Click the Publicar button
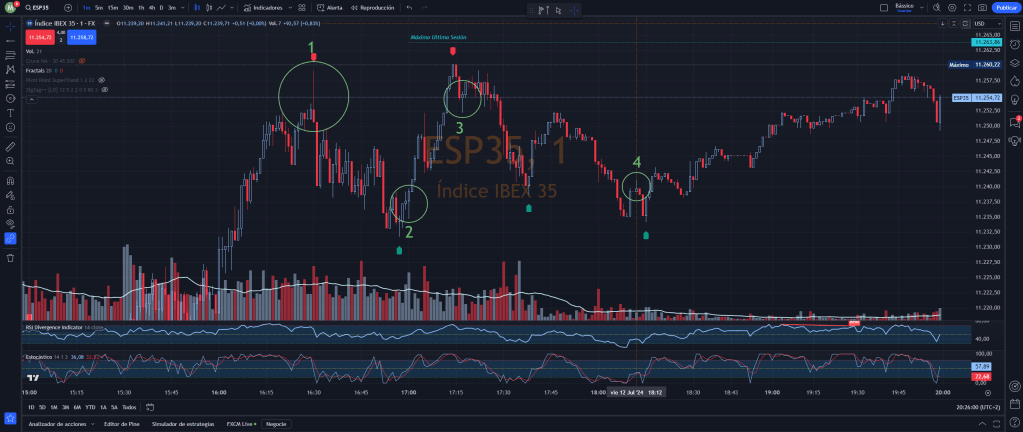1023x432 pixels. [x=1005, y=7]
